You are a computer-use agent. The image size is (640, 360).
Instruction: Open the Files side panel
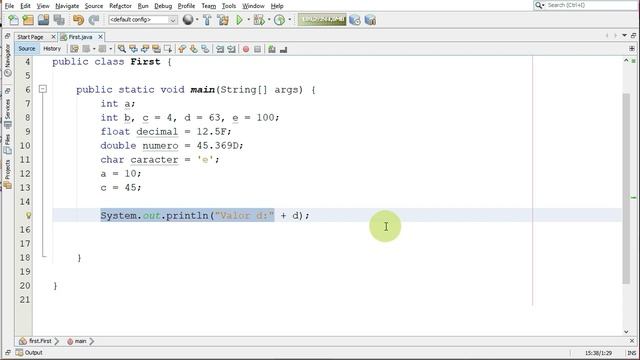(7, 143)
